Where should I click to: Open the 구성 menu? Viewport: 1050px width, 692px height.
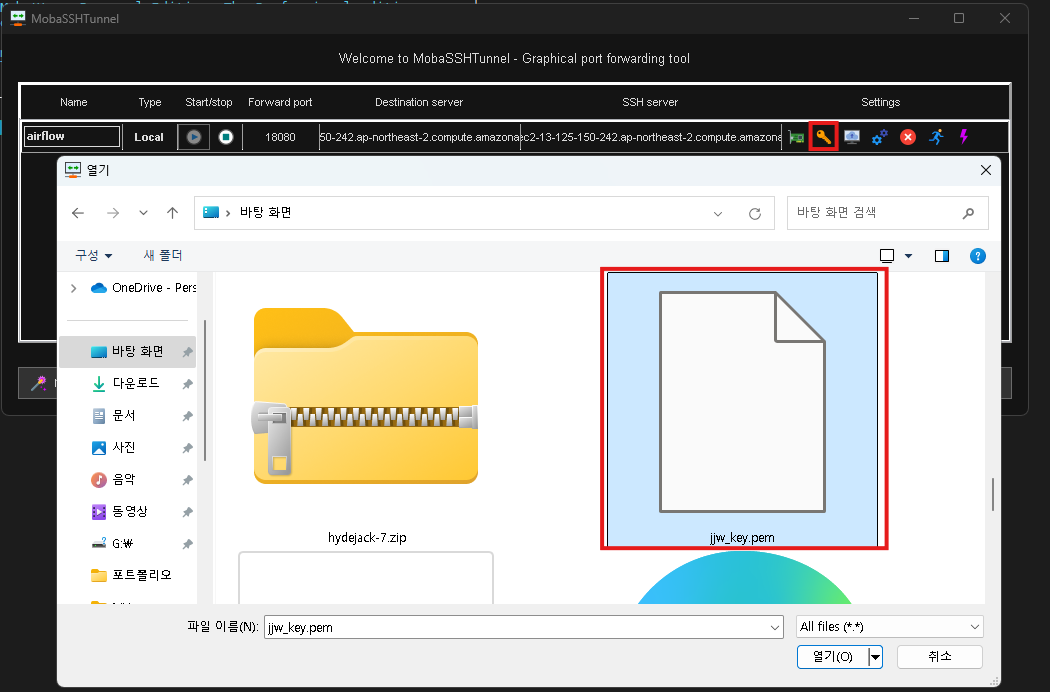[94, 255]
